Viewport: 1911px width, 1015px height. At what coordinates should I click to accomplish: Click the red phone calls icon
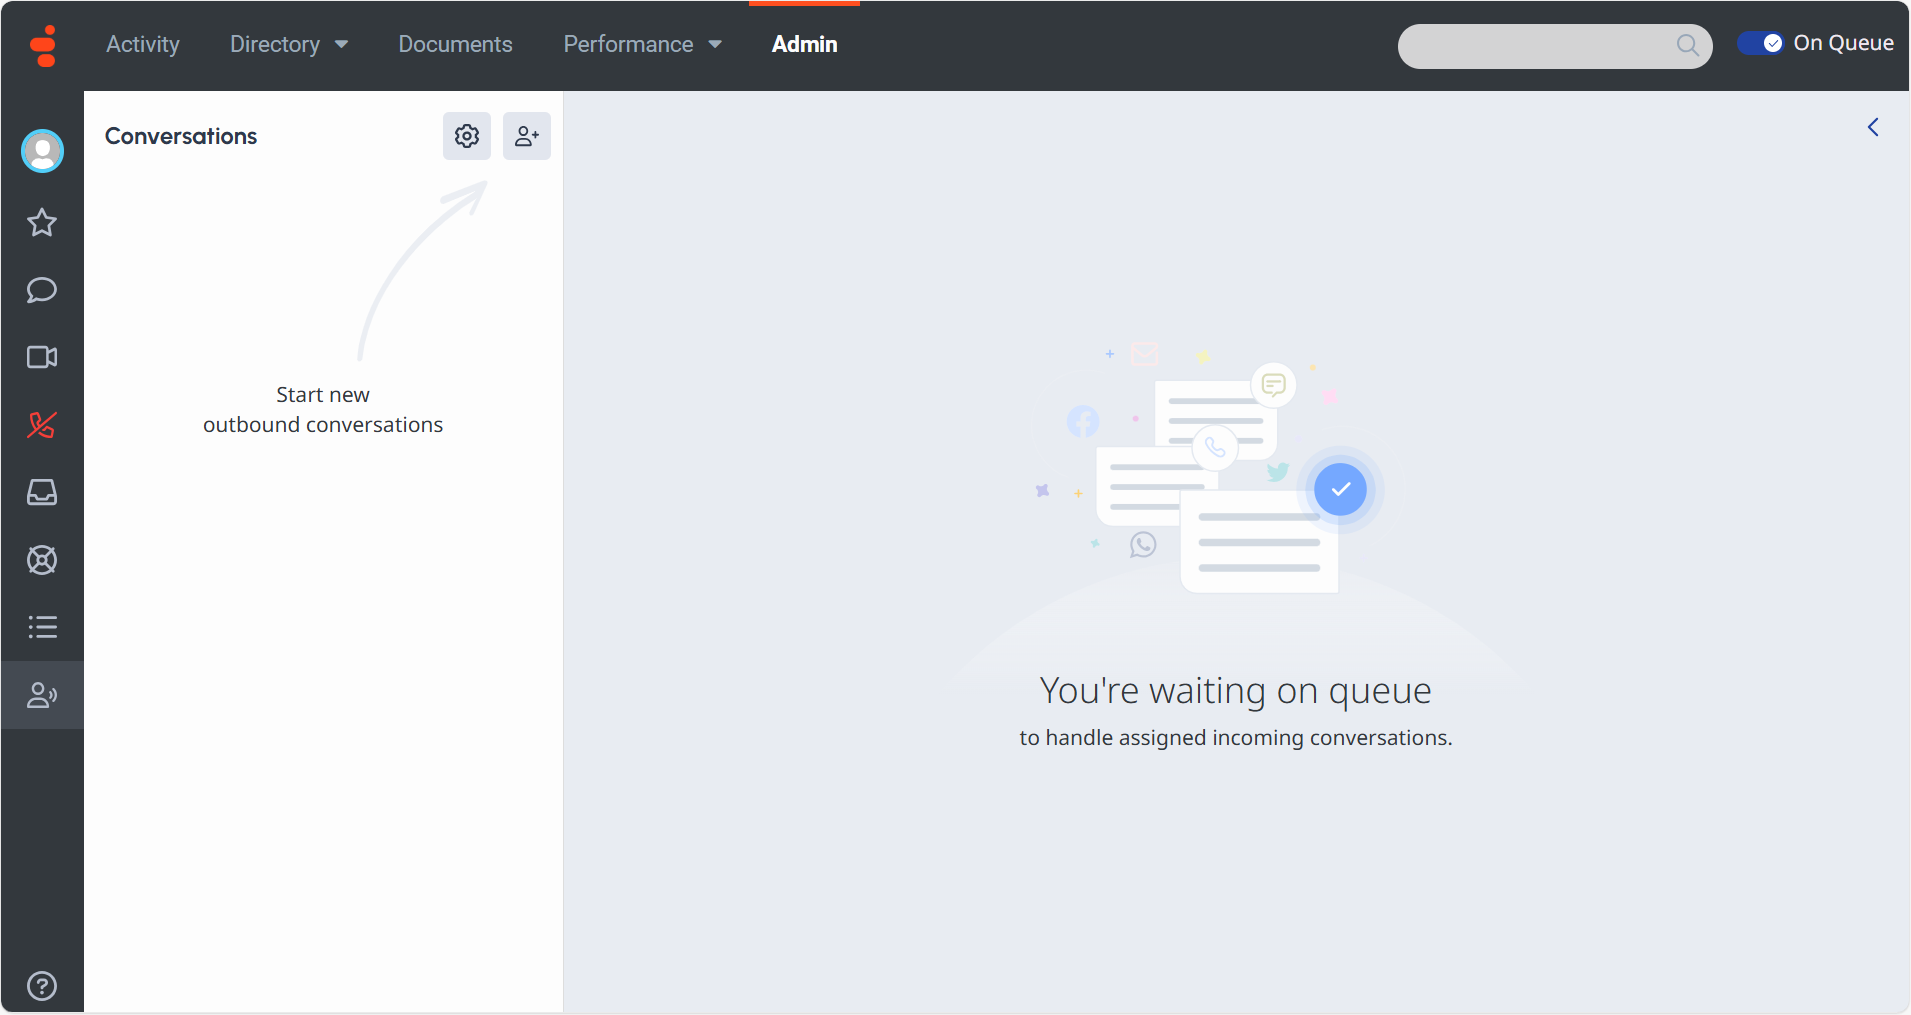(42, 425)
